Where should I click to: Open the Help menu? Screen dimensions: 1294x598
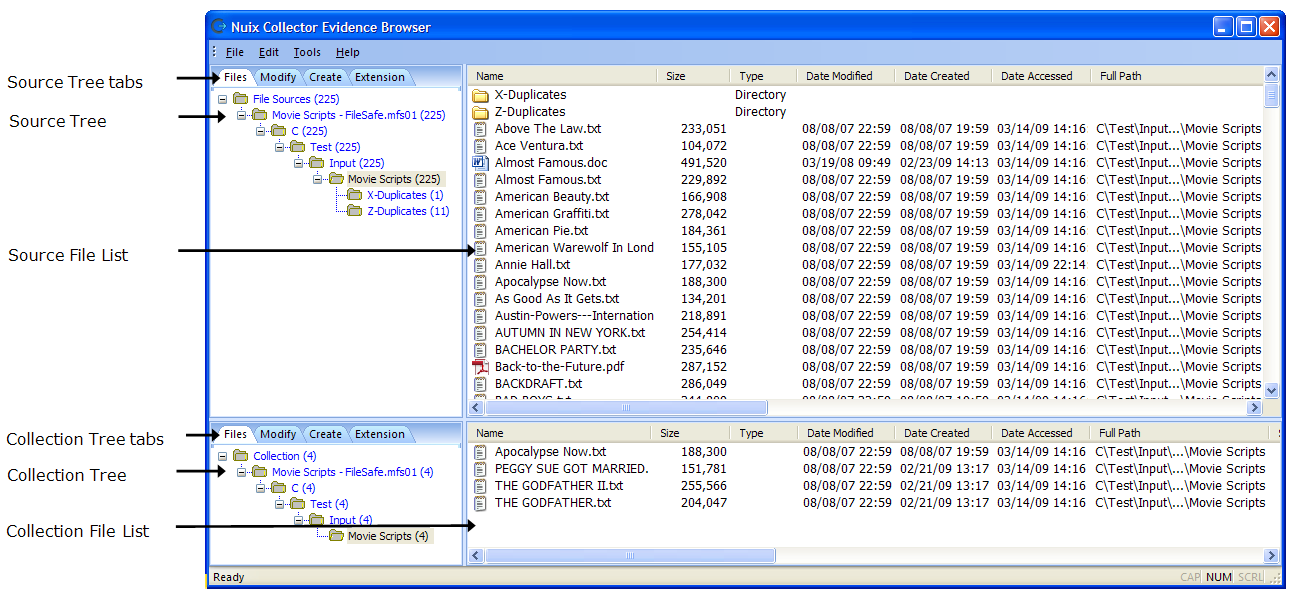pos(347,52)
